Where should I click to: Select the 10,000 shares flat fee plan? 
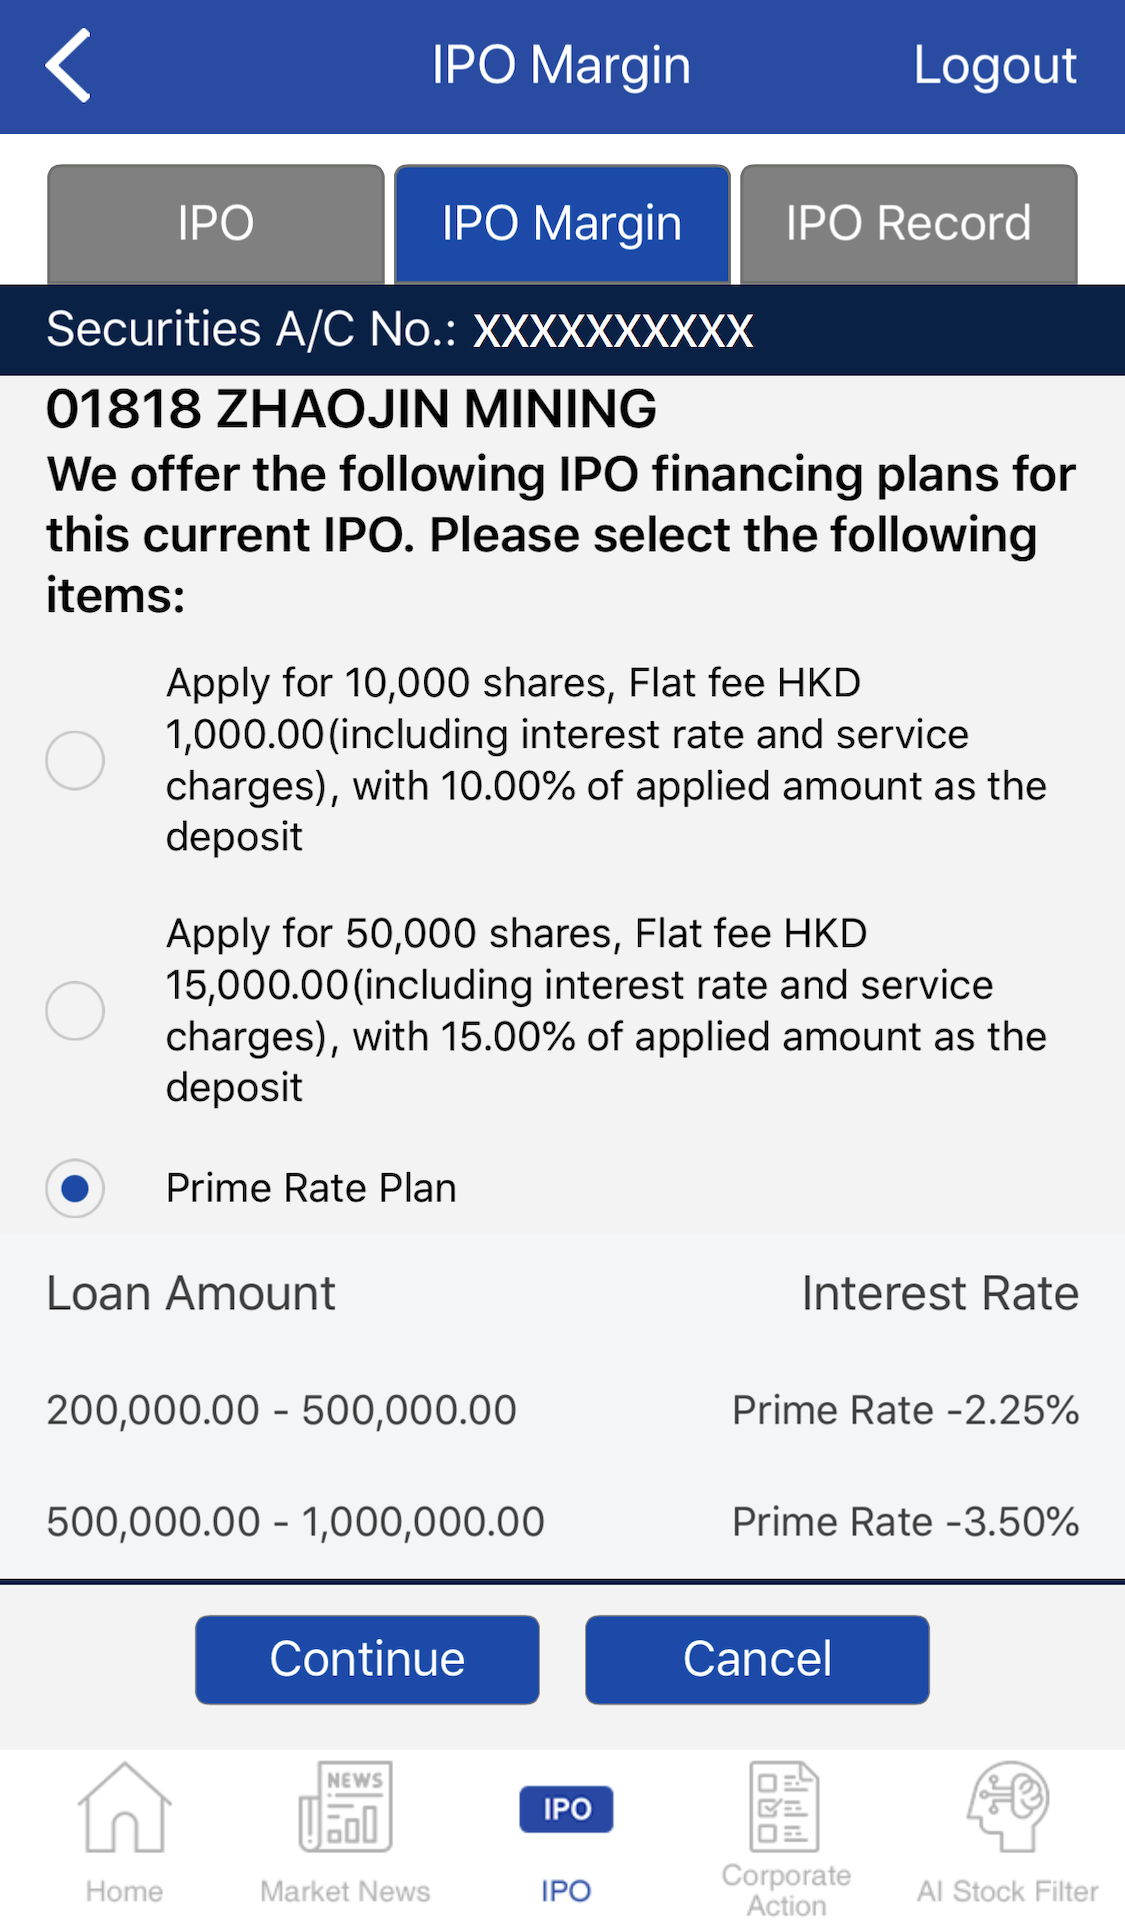click(75, 761)
